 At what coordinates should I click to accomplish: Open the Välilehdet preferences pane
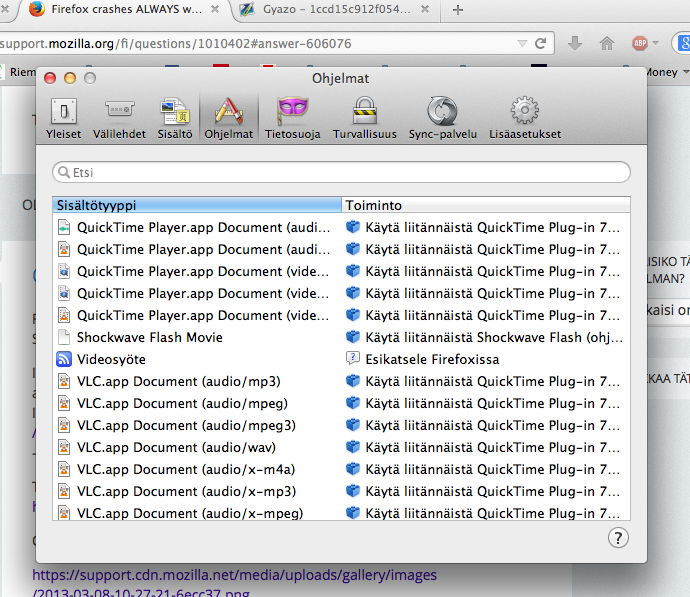pyautogui.click(x=119, y=119)
